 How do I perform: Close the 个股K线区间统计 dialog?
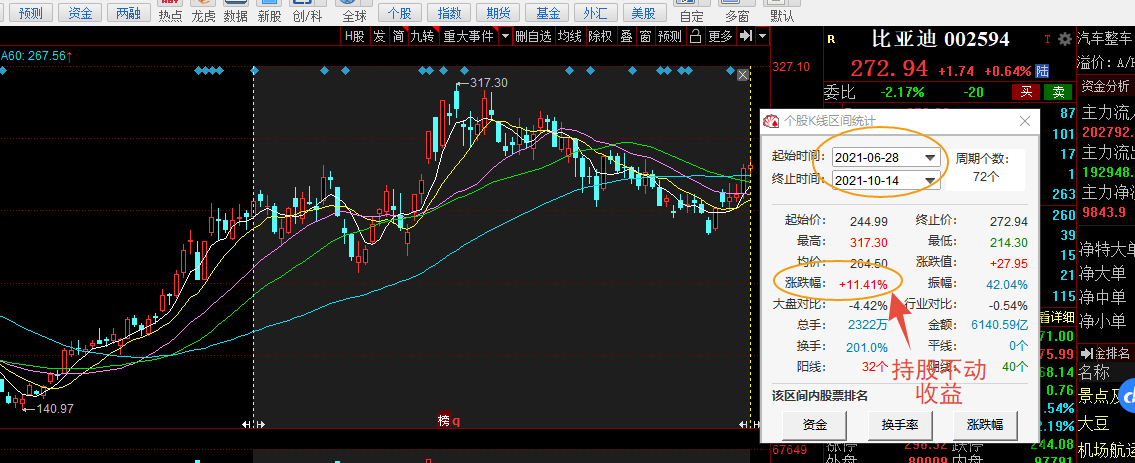(1025, 121)
